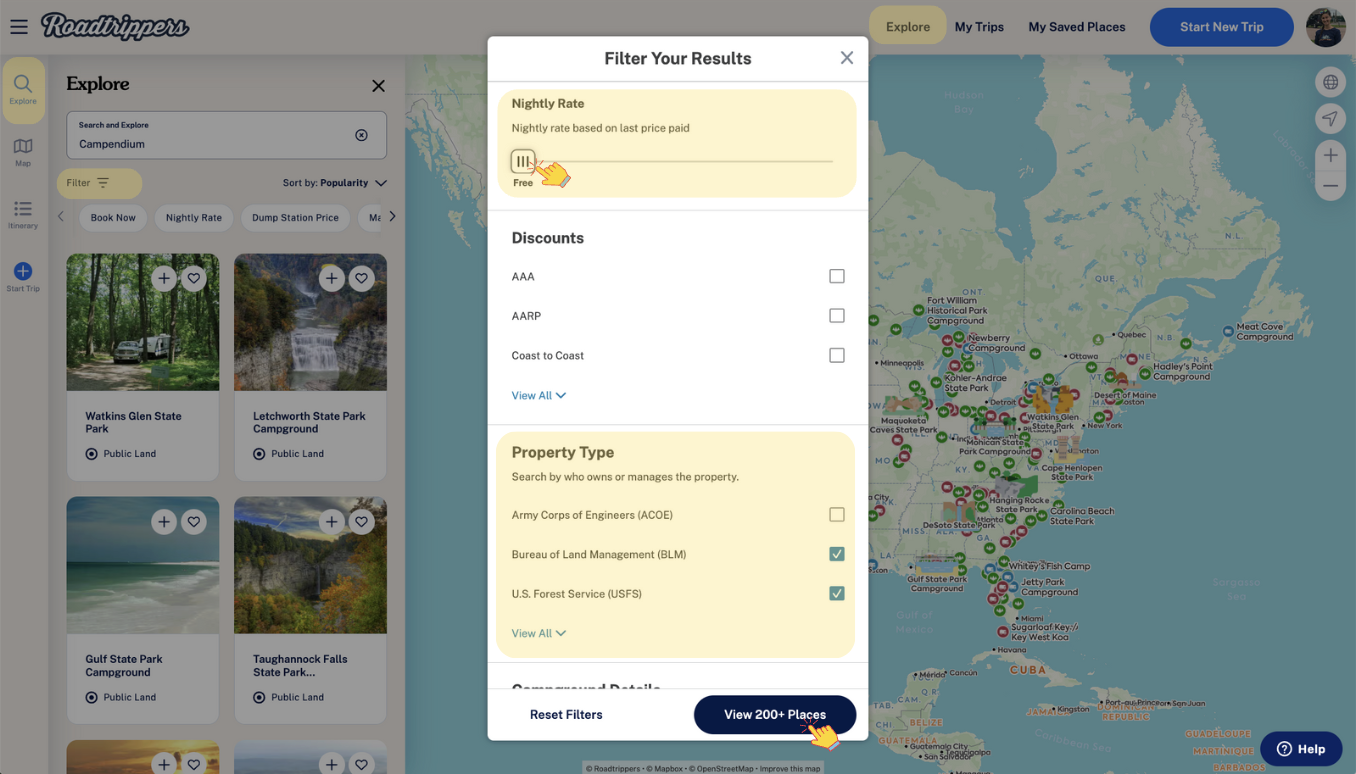Zoom out on the map
Image resolution: width=1356 pixels, height=774 pixels.
(x=1330, y=186)
